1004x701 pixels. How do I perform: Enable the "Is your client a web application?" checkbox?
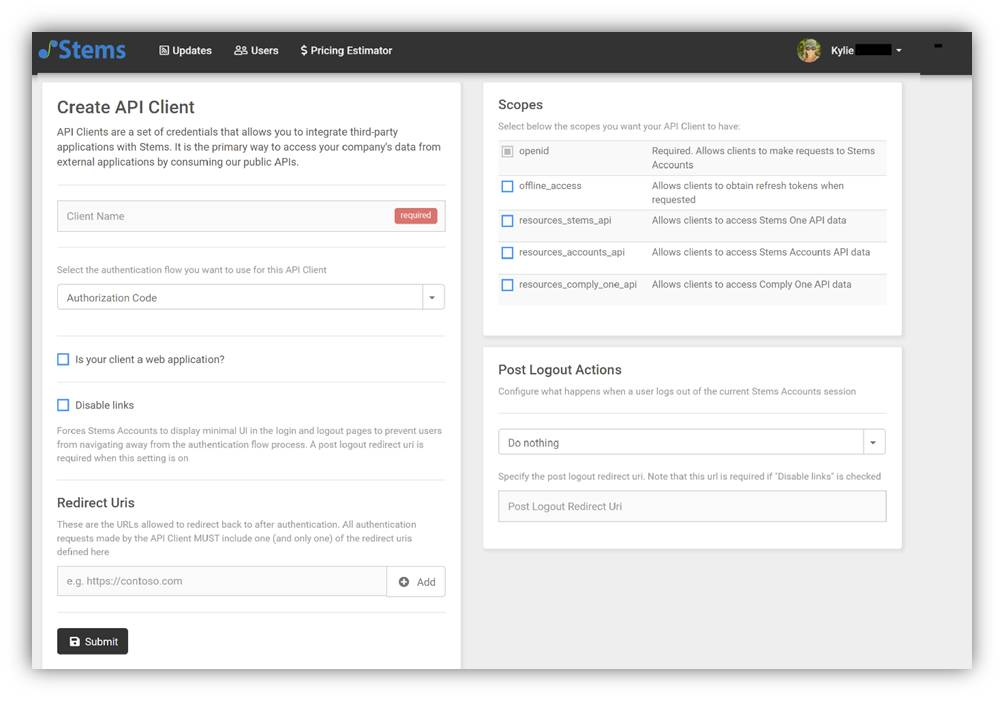pyautogui.click(x=63, y=359)
